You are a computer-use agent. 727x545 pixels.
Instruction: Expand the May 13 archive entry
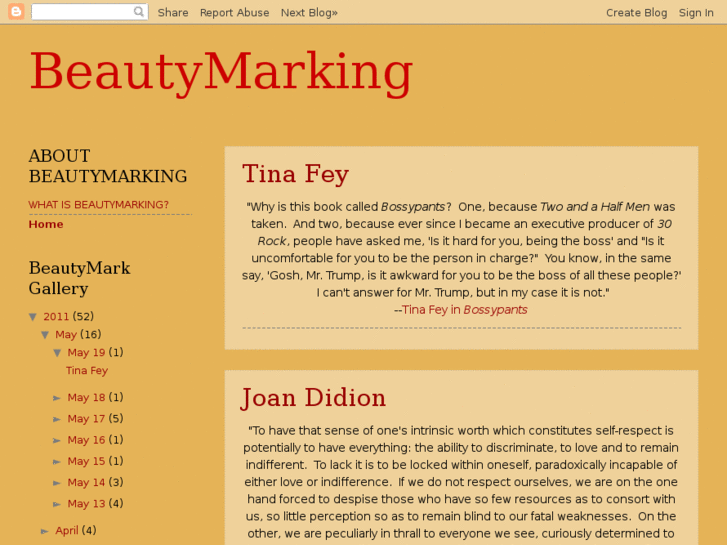click(x=57, y=505)
